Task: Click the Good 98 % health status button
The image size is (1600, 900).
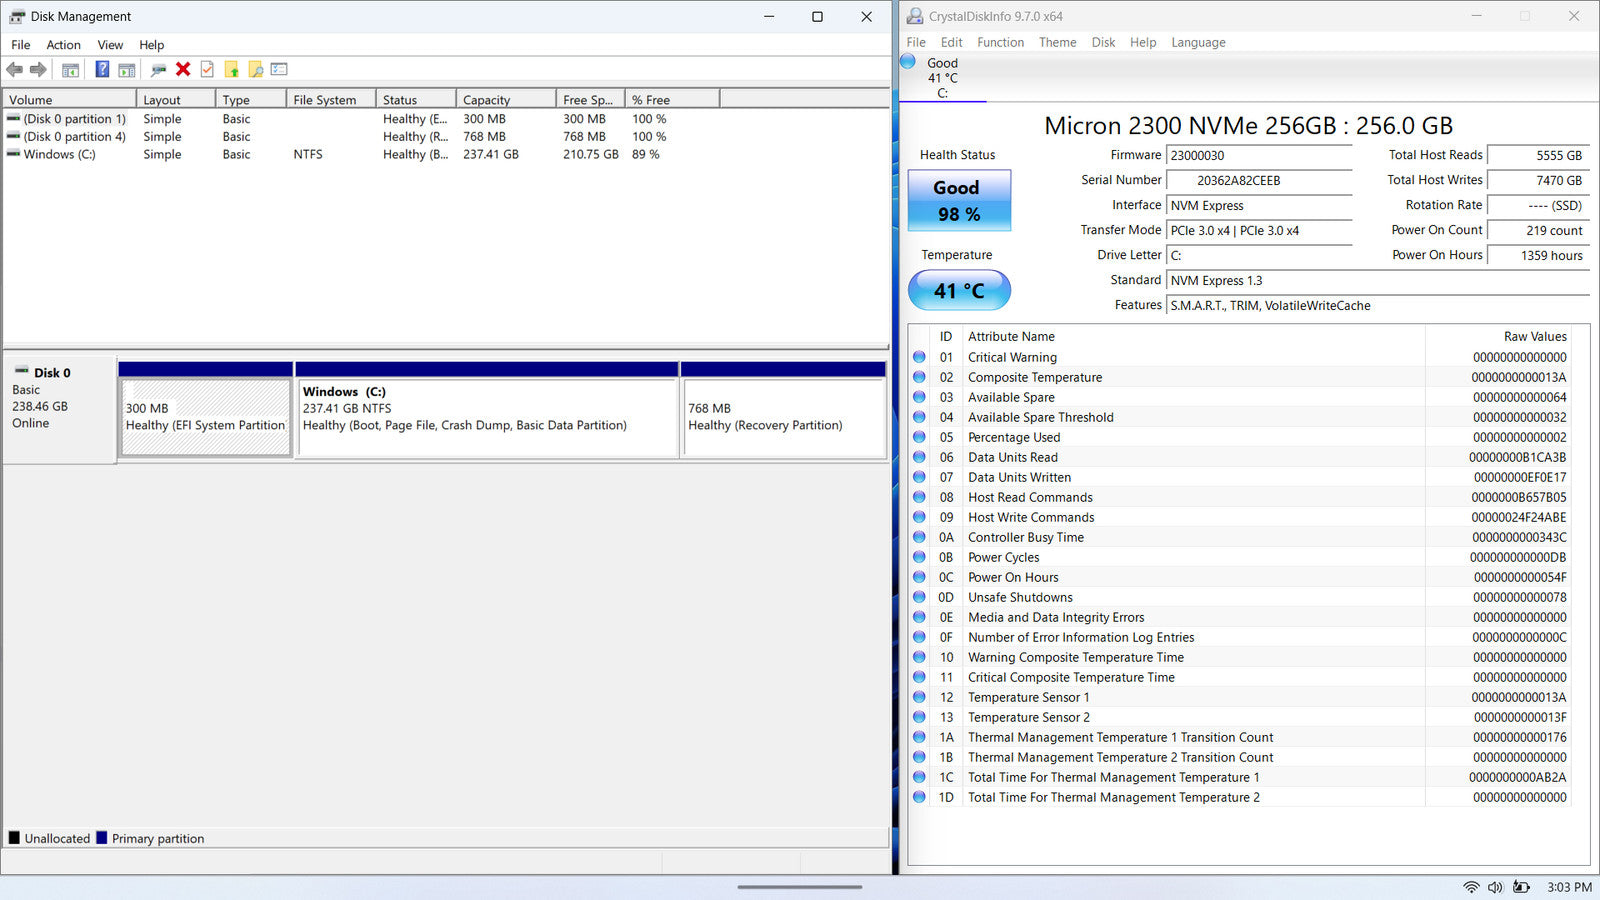Action: [x=958, y=200]
